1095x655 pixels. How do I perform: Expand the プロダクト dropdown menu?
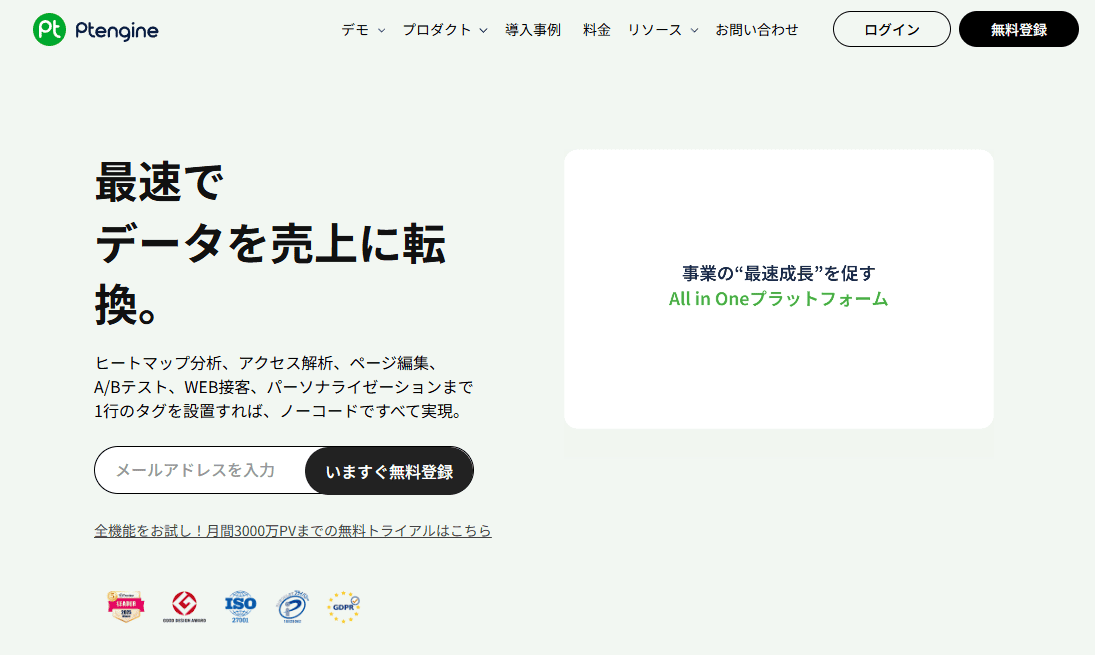[x=445, y=30]
